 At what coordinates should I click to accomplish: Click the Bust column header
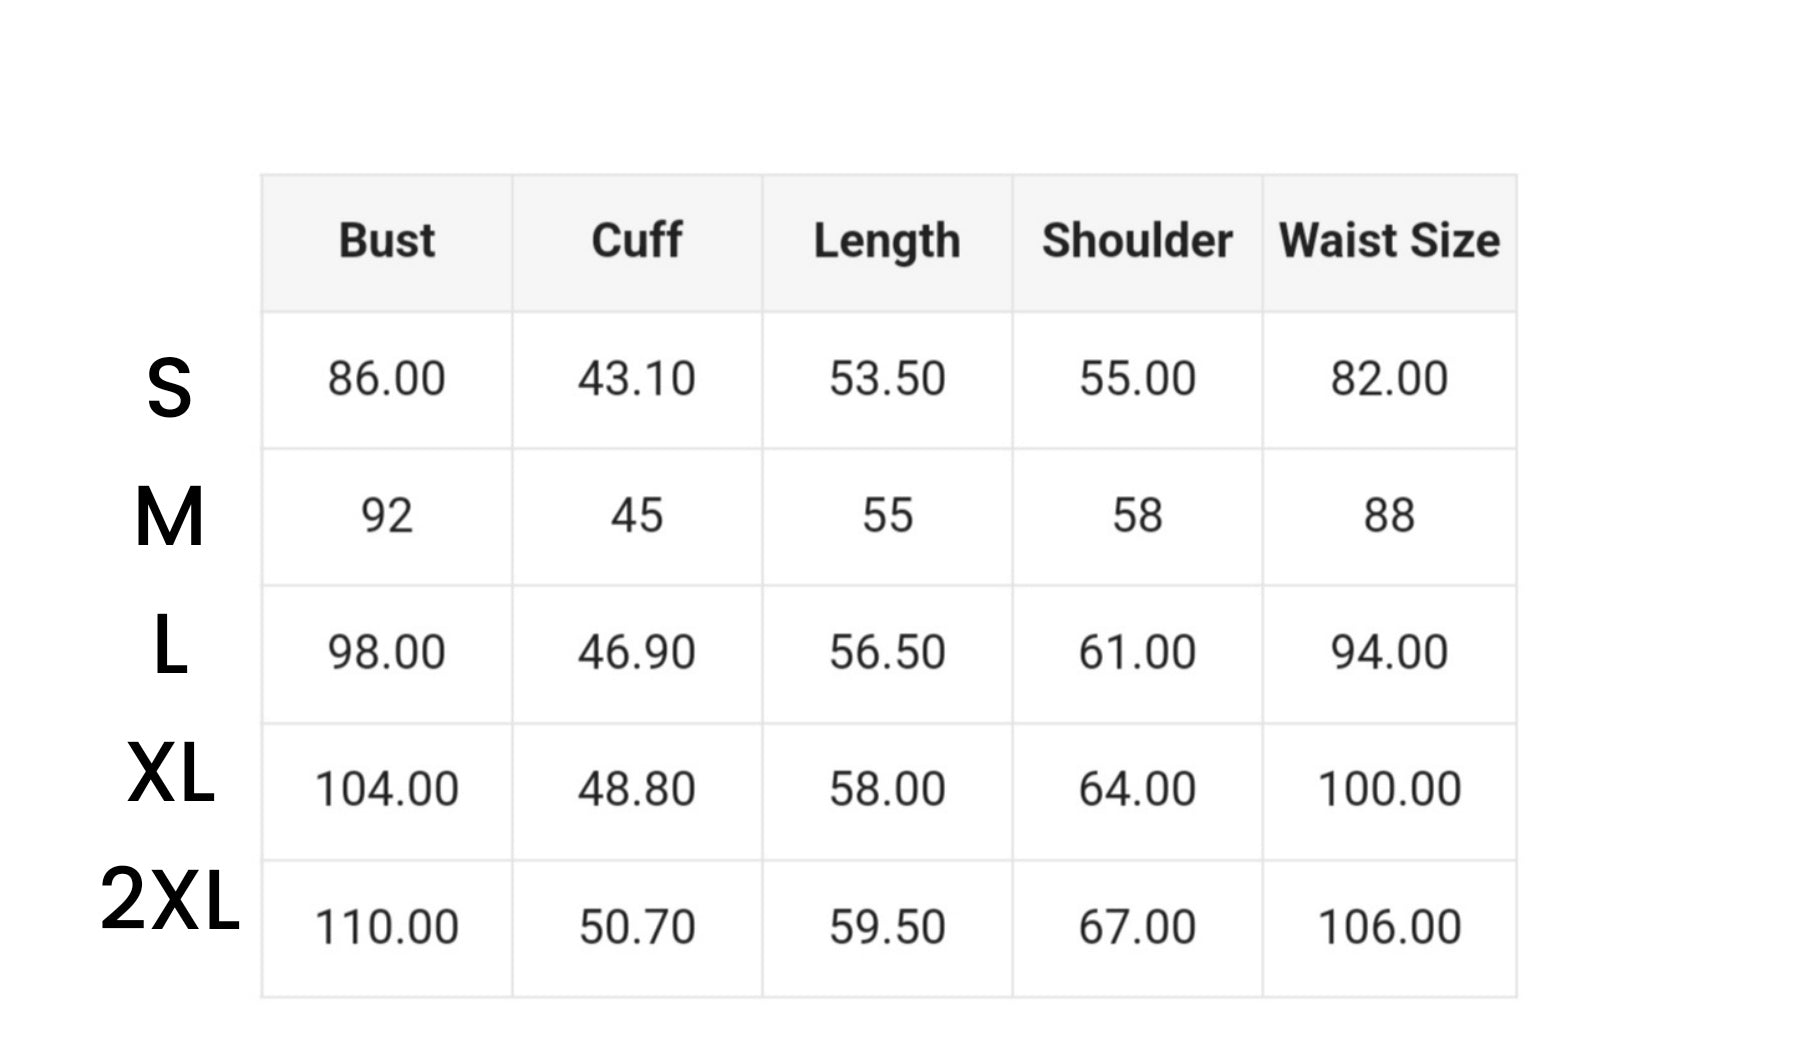(387, 241)
